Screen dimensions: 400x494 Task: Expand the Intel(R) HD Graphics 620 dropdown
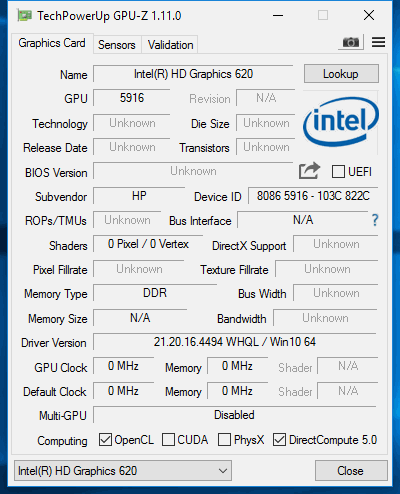click(x=123, y=471)
